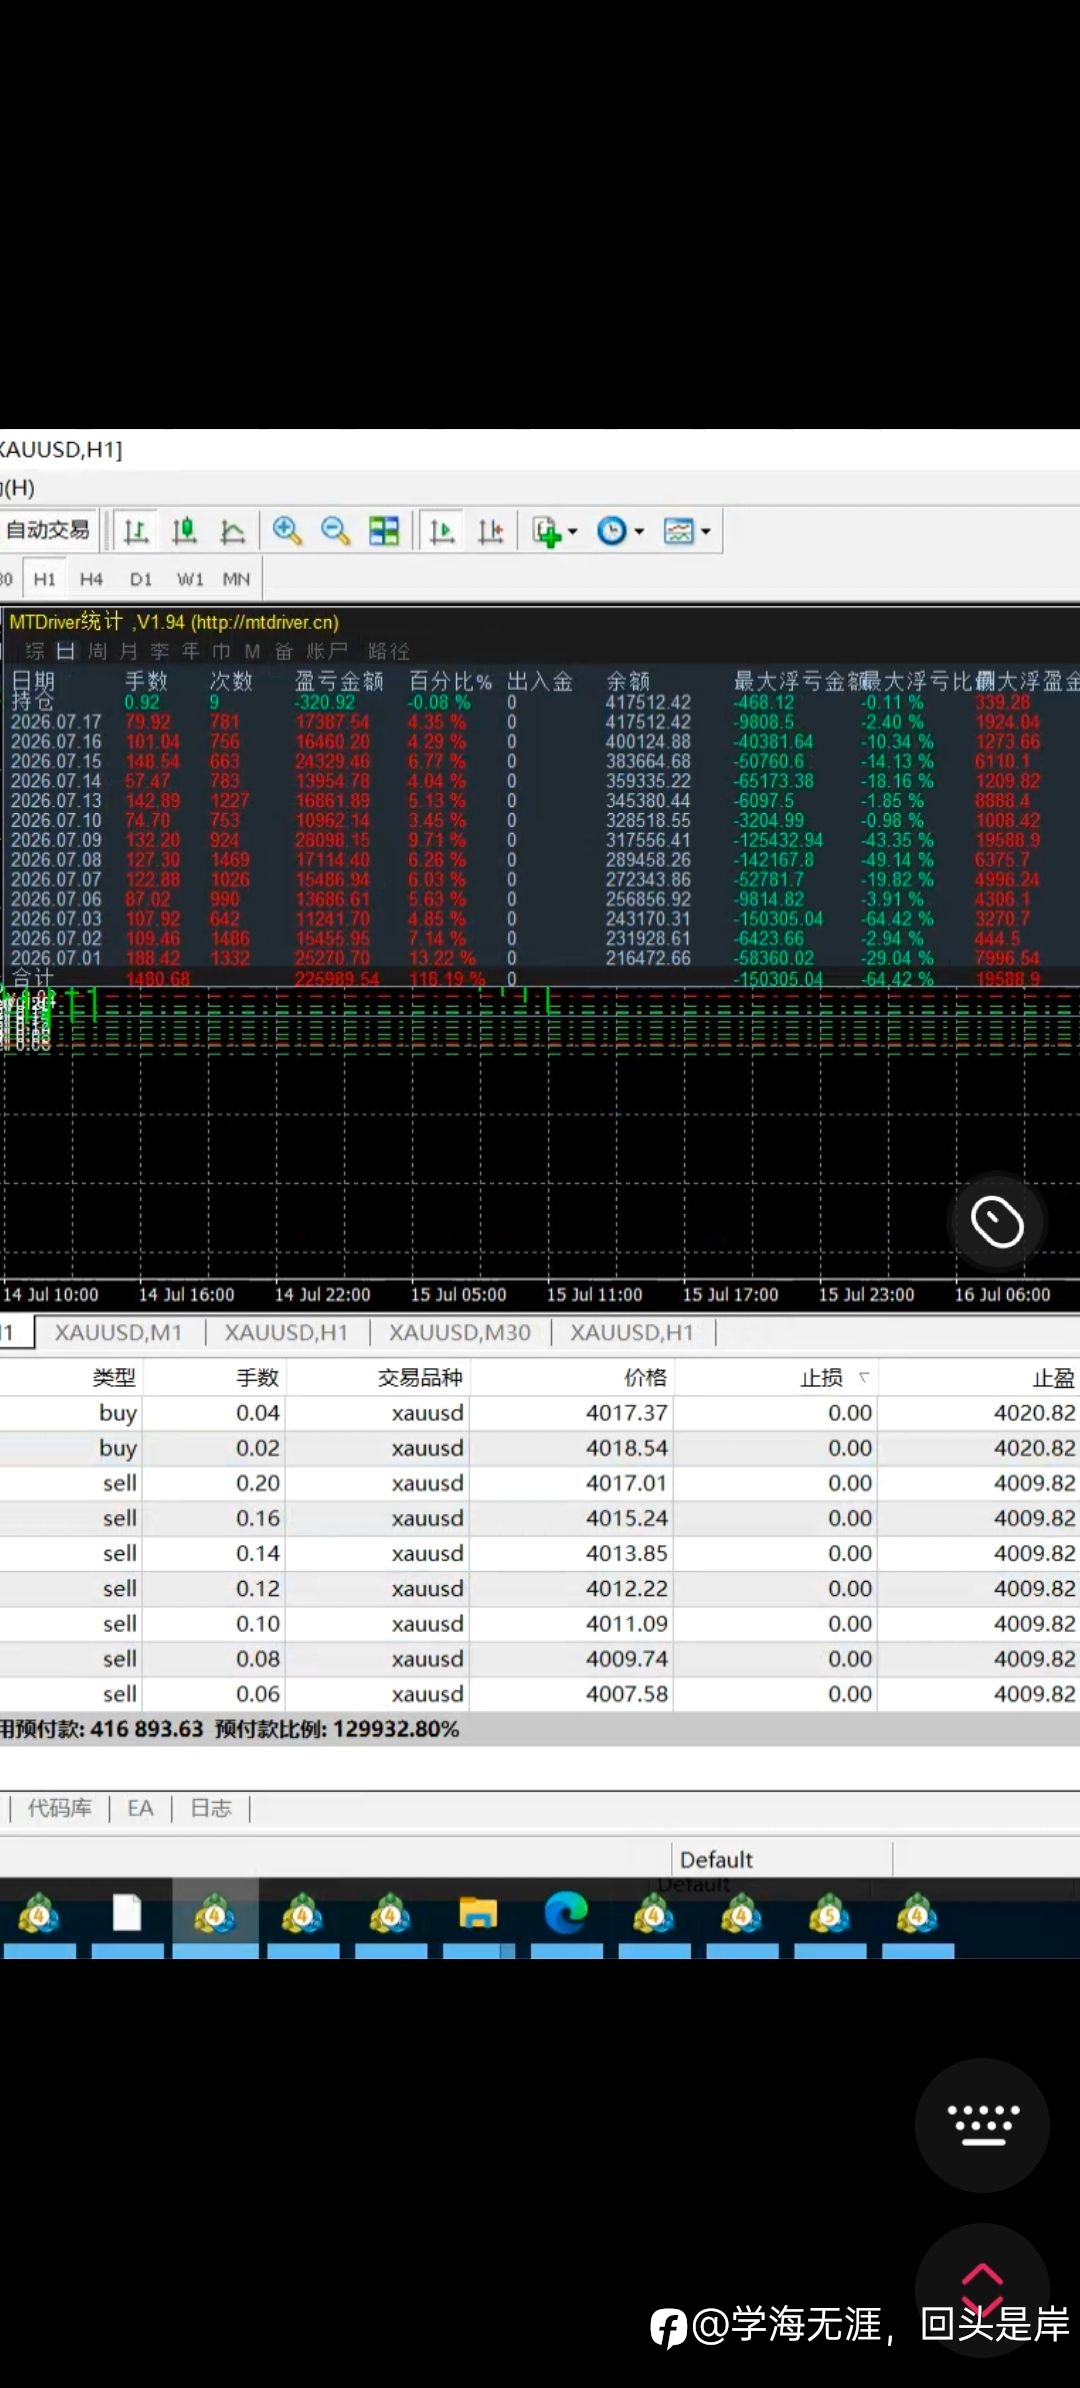Open the 日志 journal tab
The width and height of the screenshot is (1080, 2388).
[x=211, y=1808]
